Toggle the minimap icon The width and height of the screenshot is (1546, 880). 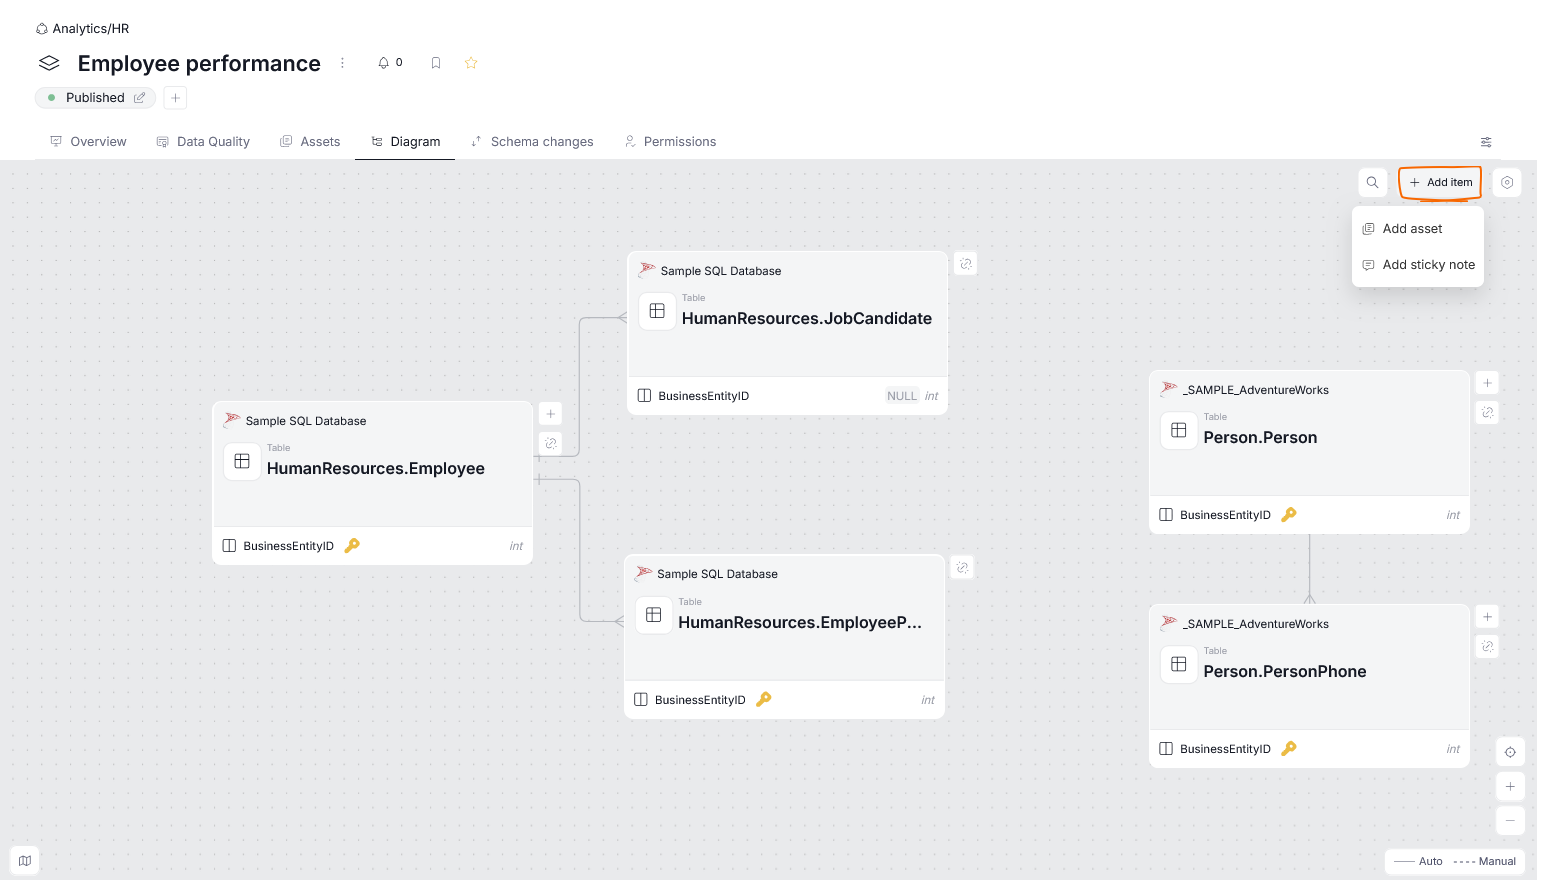[x=25, y=861]
